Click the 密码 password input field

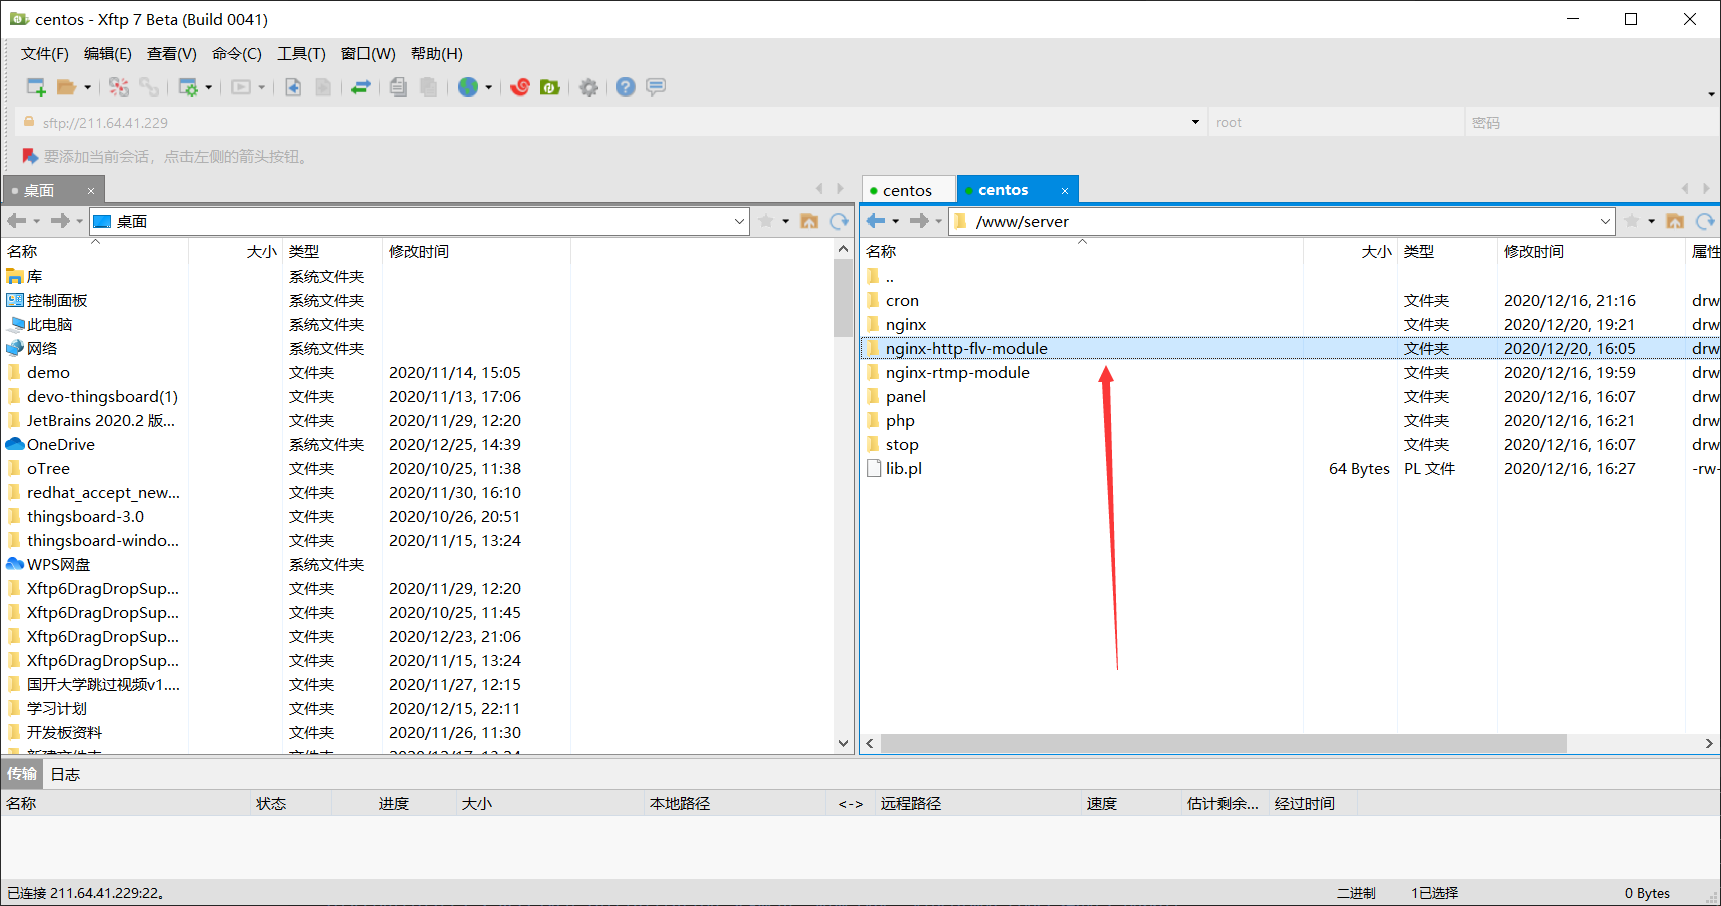click(x=1590, y=122)
